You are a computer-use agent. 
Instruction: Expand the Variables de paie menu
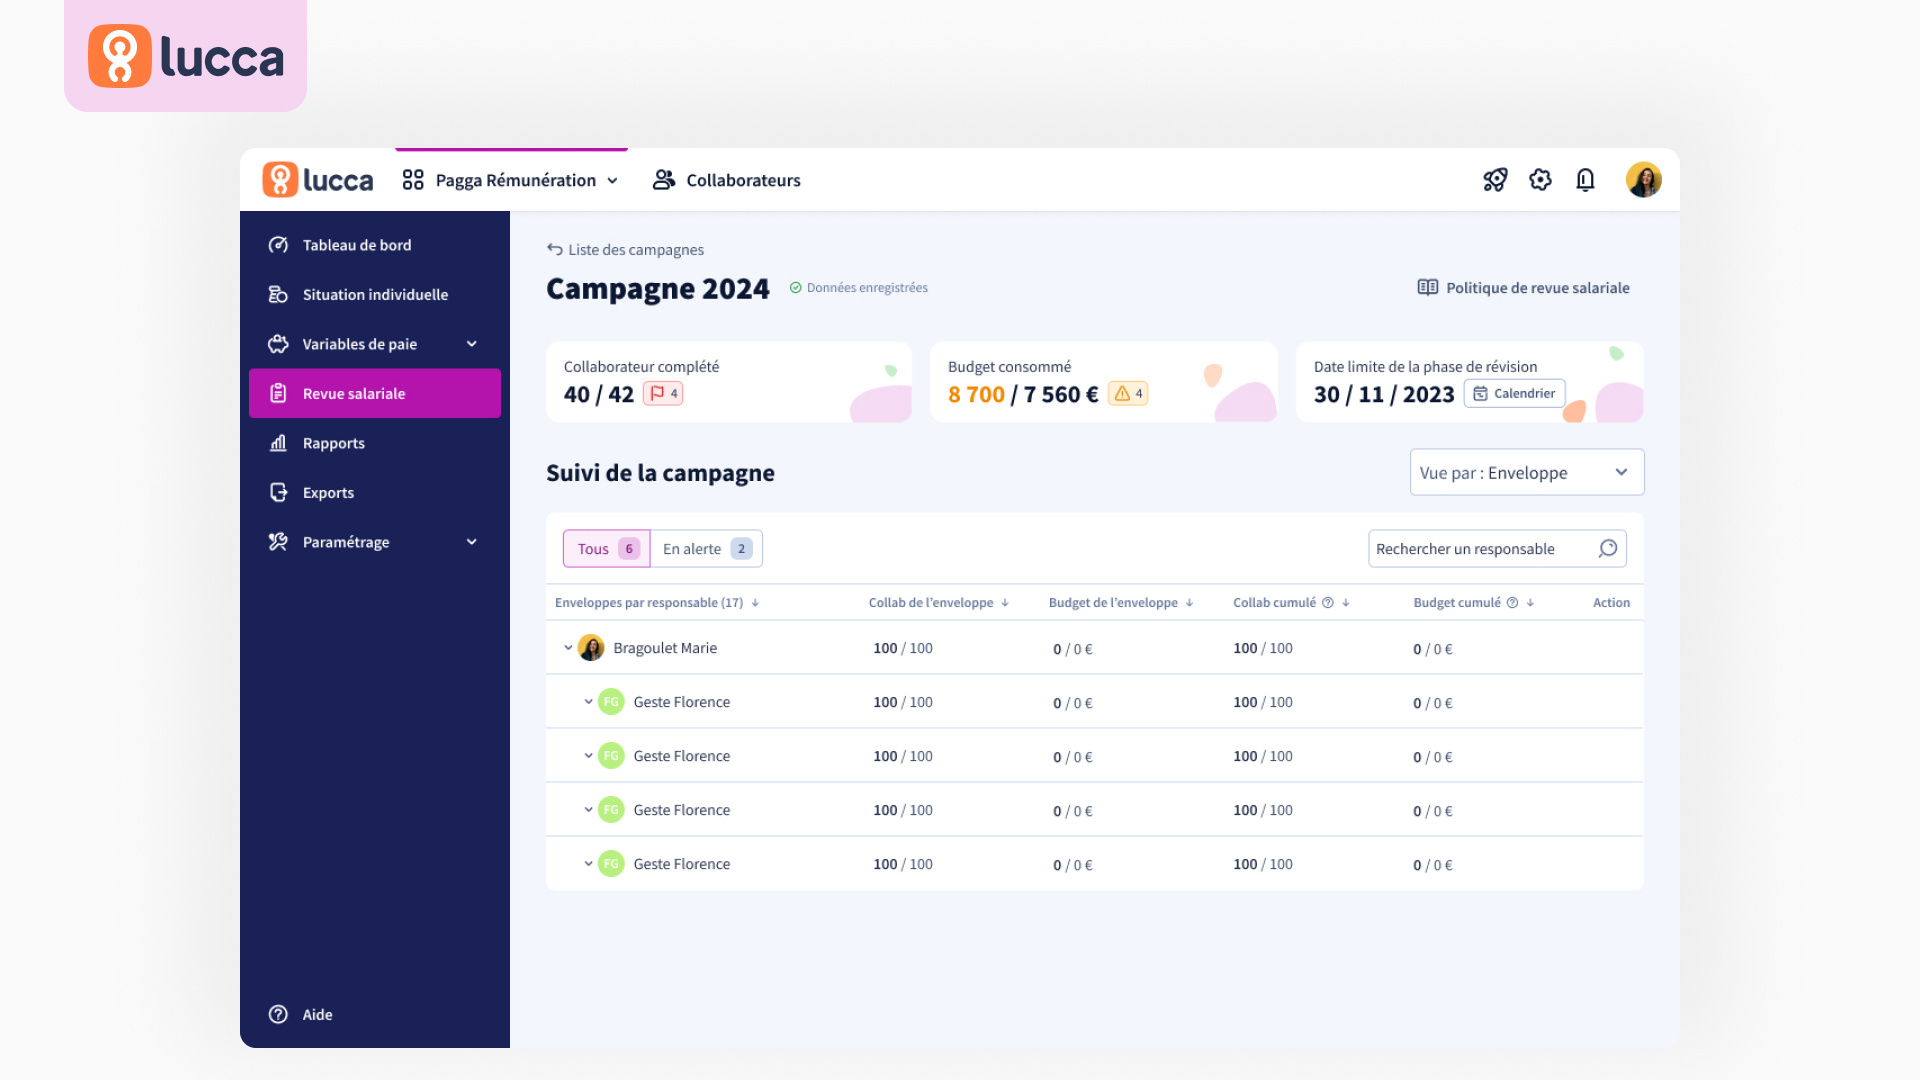(470, 343)
